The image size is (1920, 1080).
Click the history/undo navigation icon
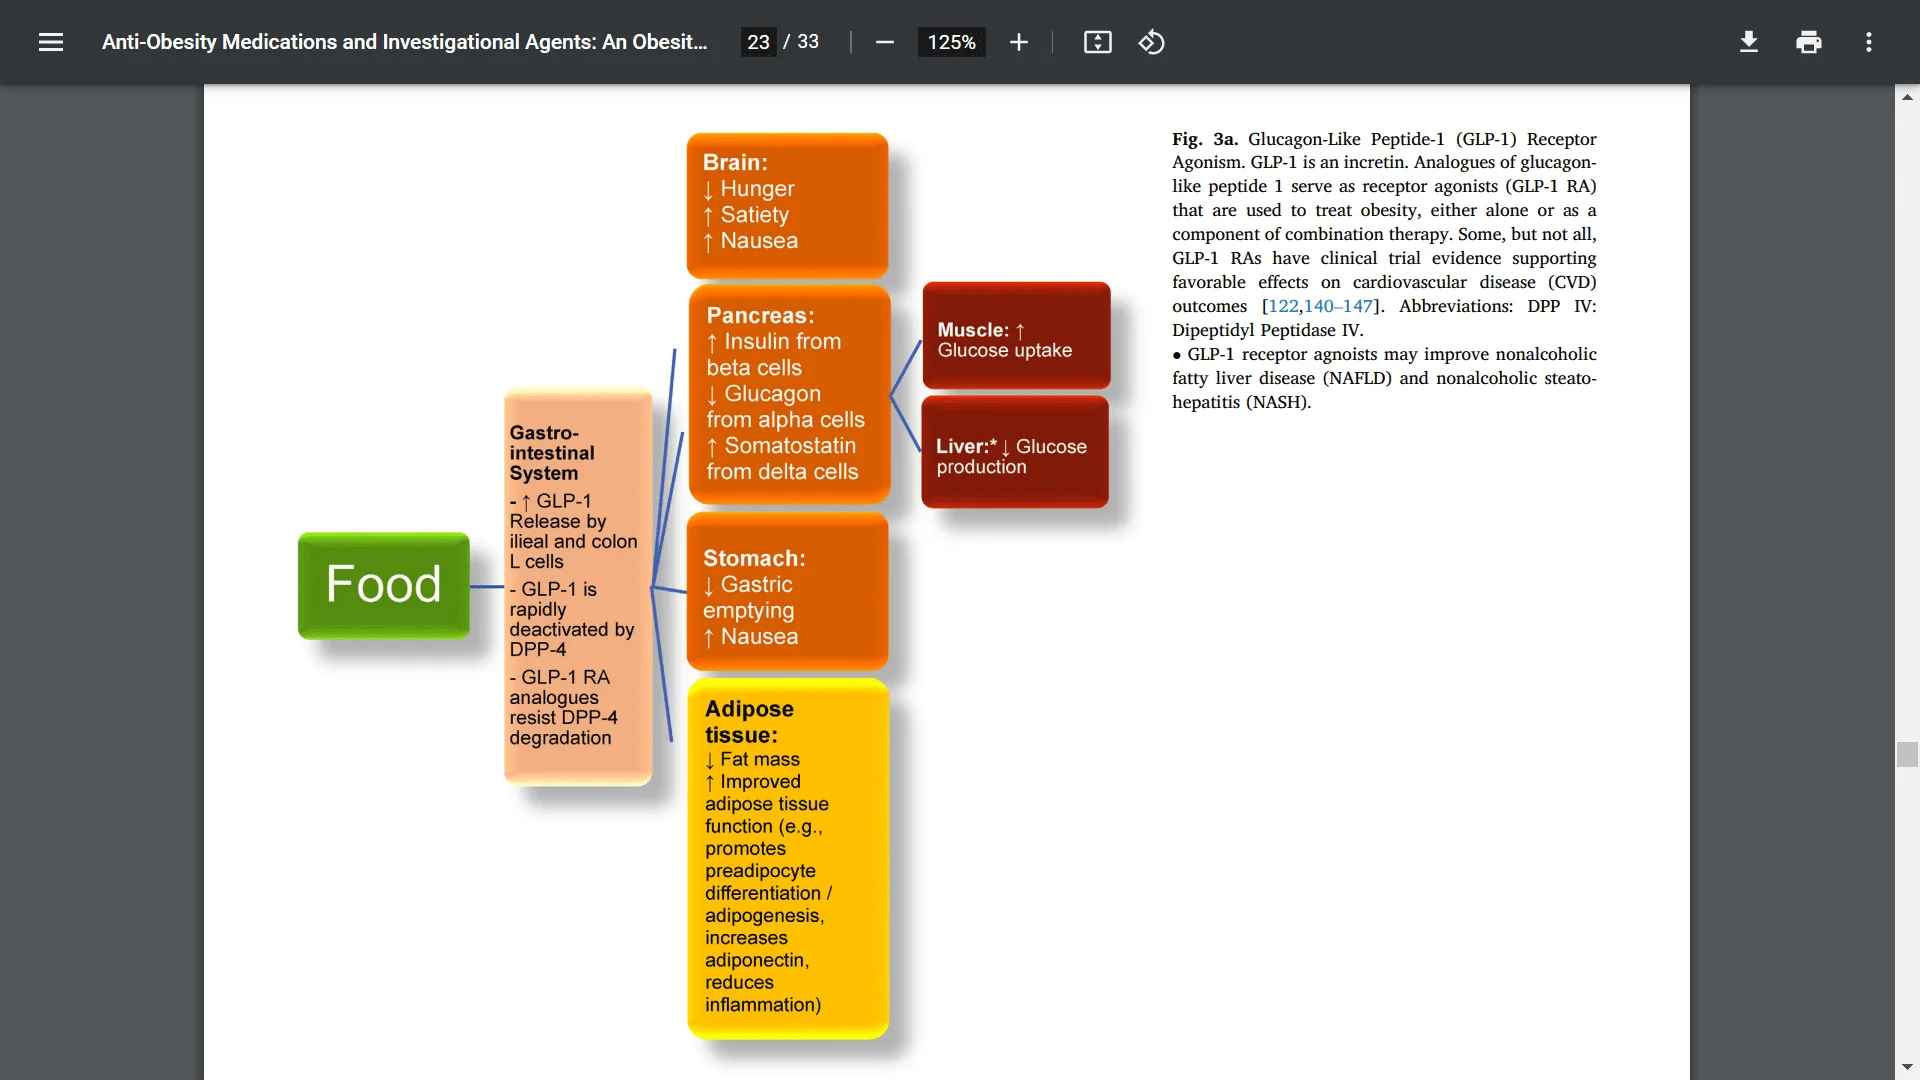[x=1153, y=42]
